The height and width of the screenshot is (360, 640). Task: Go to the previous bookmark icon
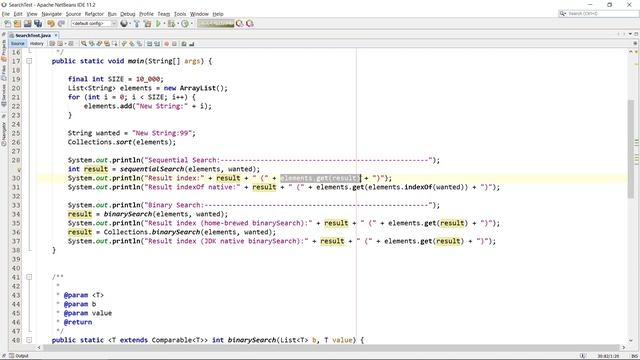124,43
